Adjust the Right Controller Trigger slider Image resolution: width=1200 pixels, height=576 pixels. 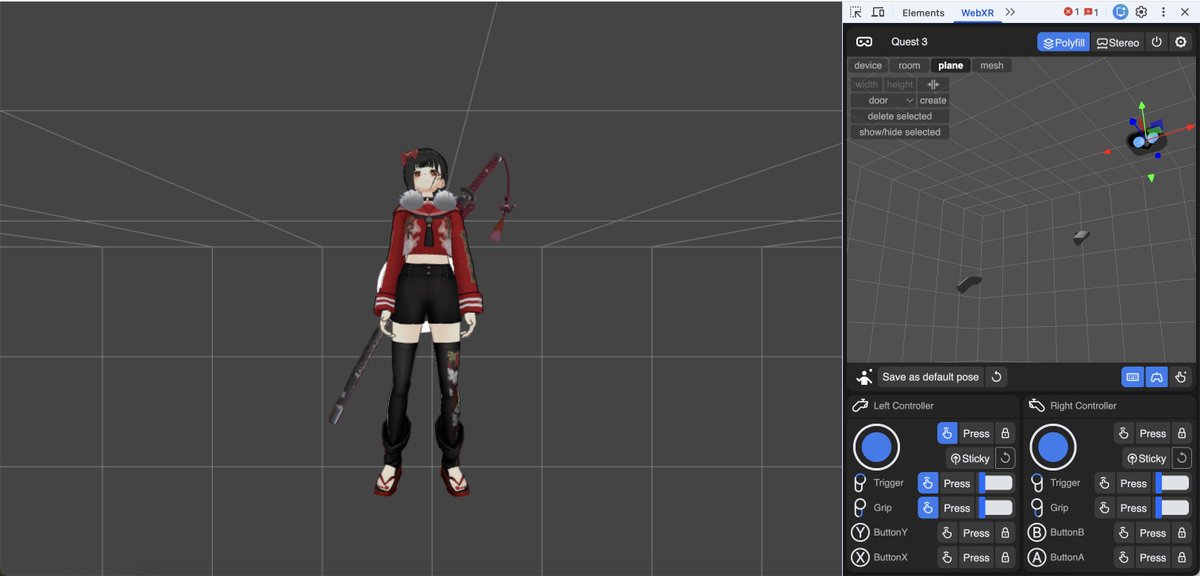coord(1173,483)
